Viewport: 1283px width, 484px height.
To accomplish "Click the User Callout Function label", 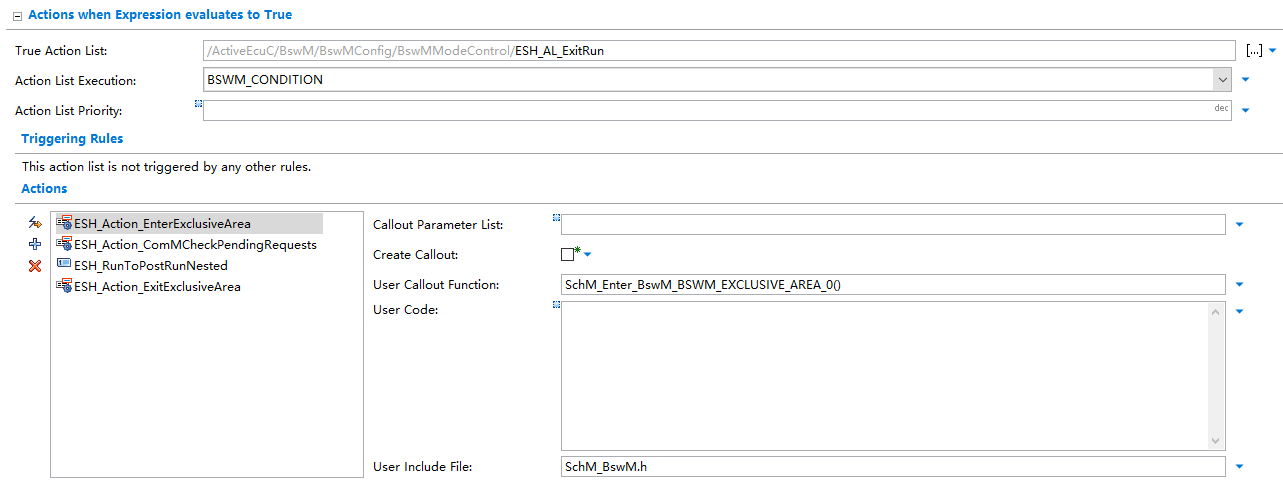I will coord(436,285).
